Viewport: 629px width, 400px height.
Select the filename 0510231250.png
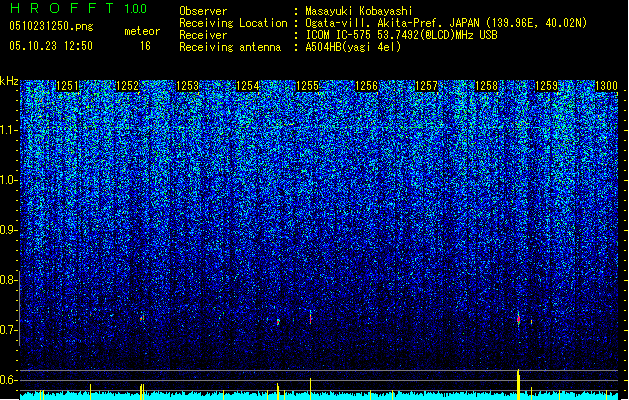51,27
